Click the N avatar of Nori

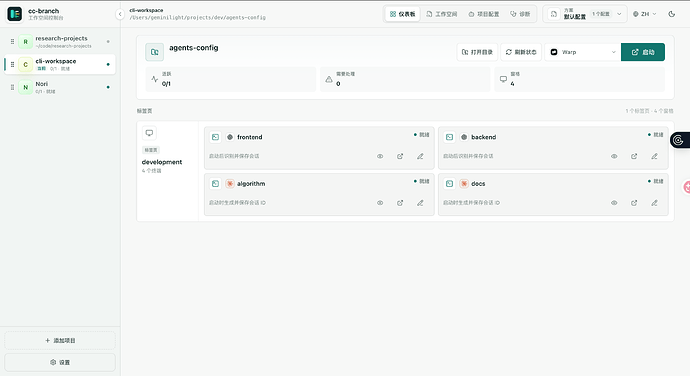26,87
